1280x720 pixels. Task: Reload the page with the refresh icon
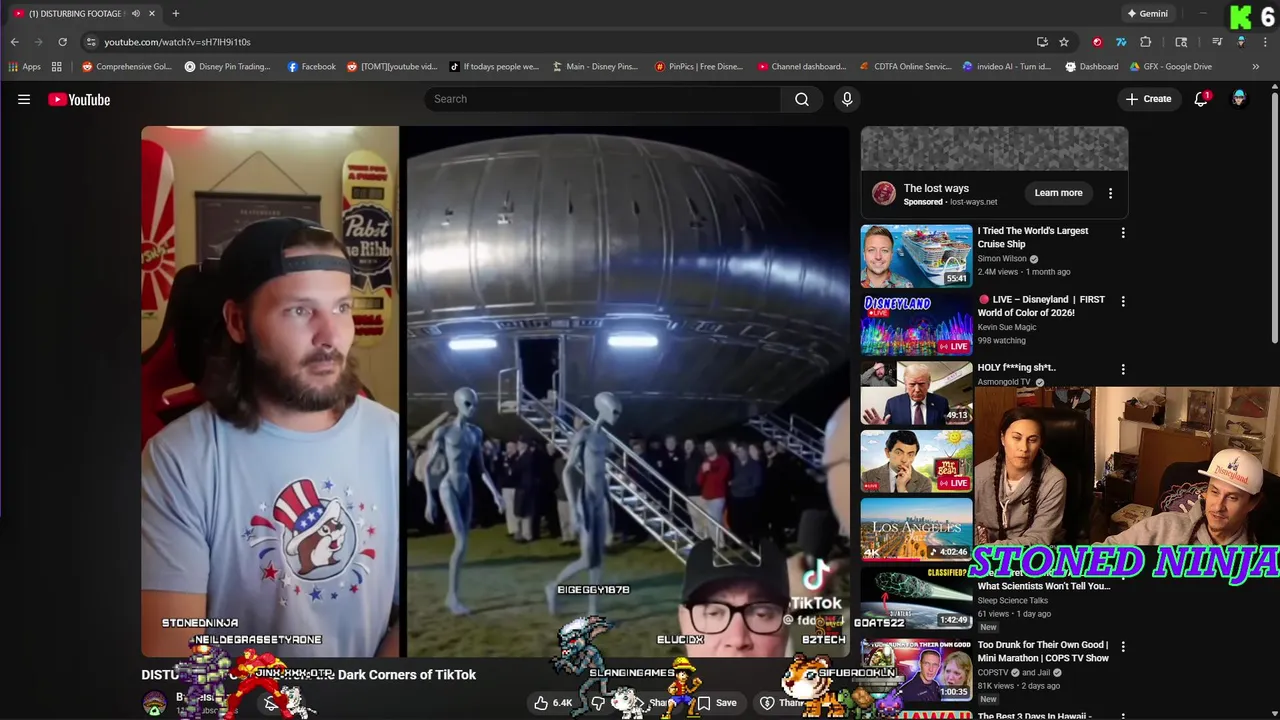tap(62, 42)
